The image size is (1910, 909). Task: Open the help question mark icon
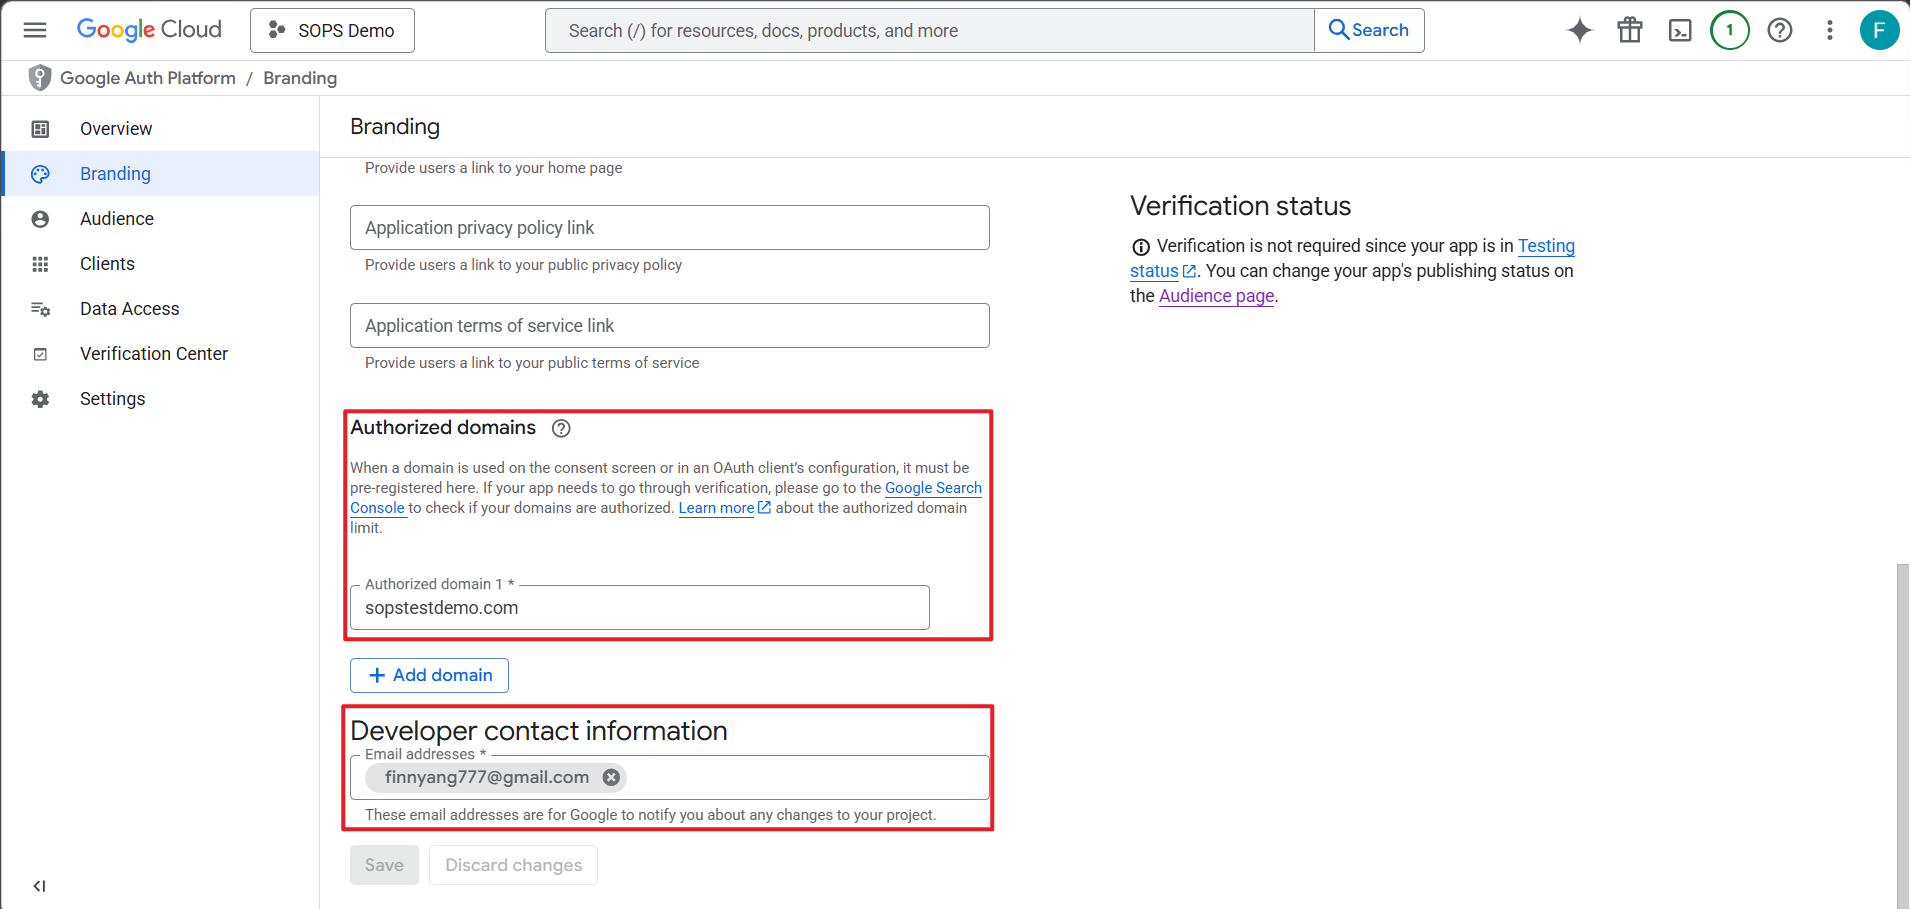(1779, 30)
